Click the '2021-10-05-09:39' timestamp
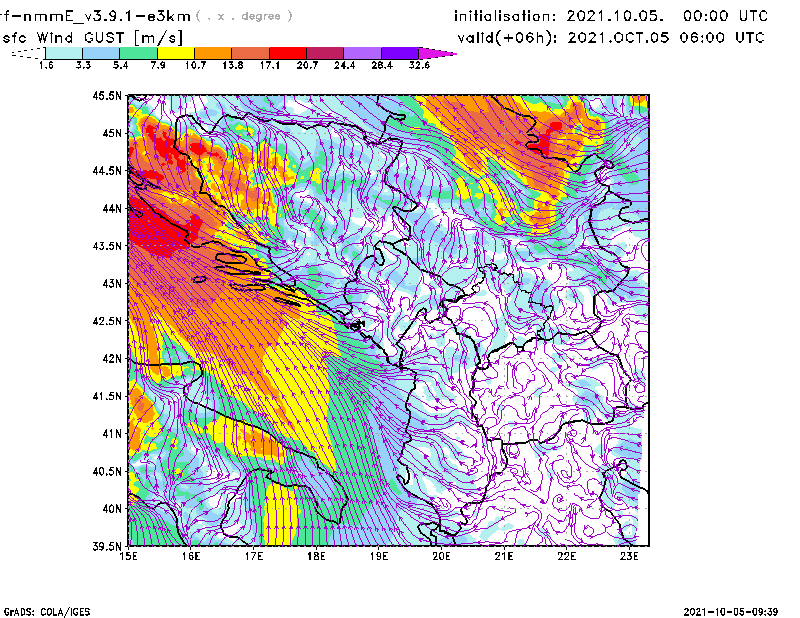800x618 pixels. tap(731, 612)
